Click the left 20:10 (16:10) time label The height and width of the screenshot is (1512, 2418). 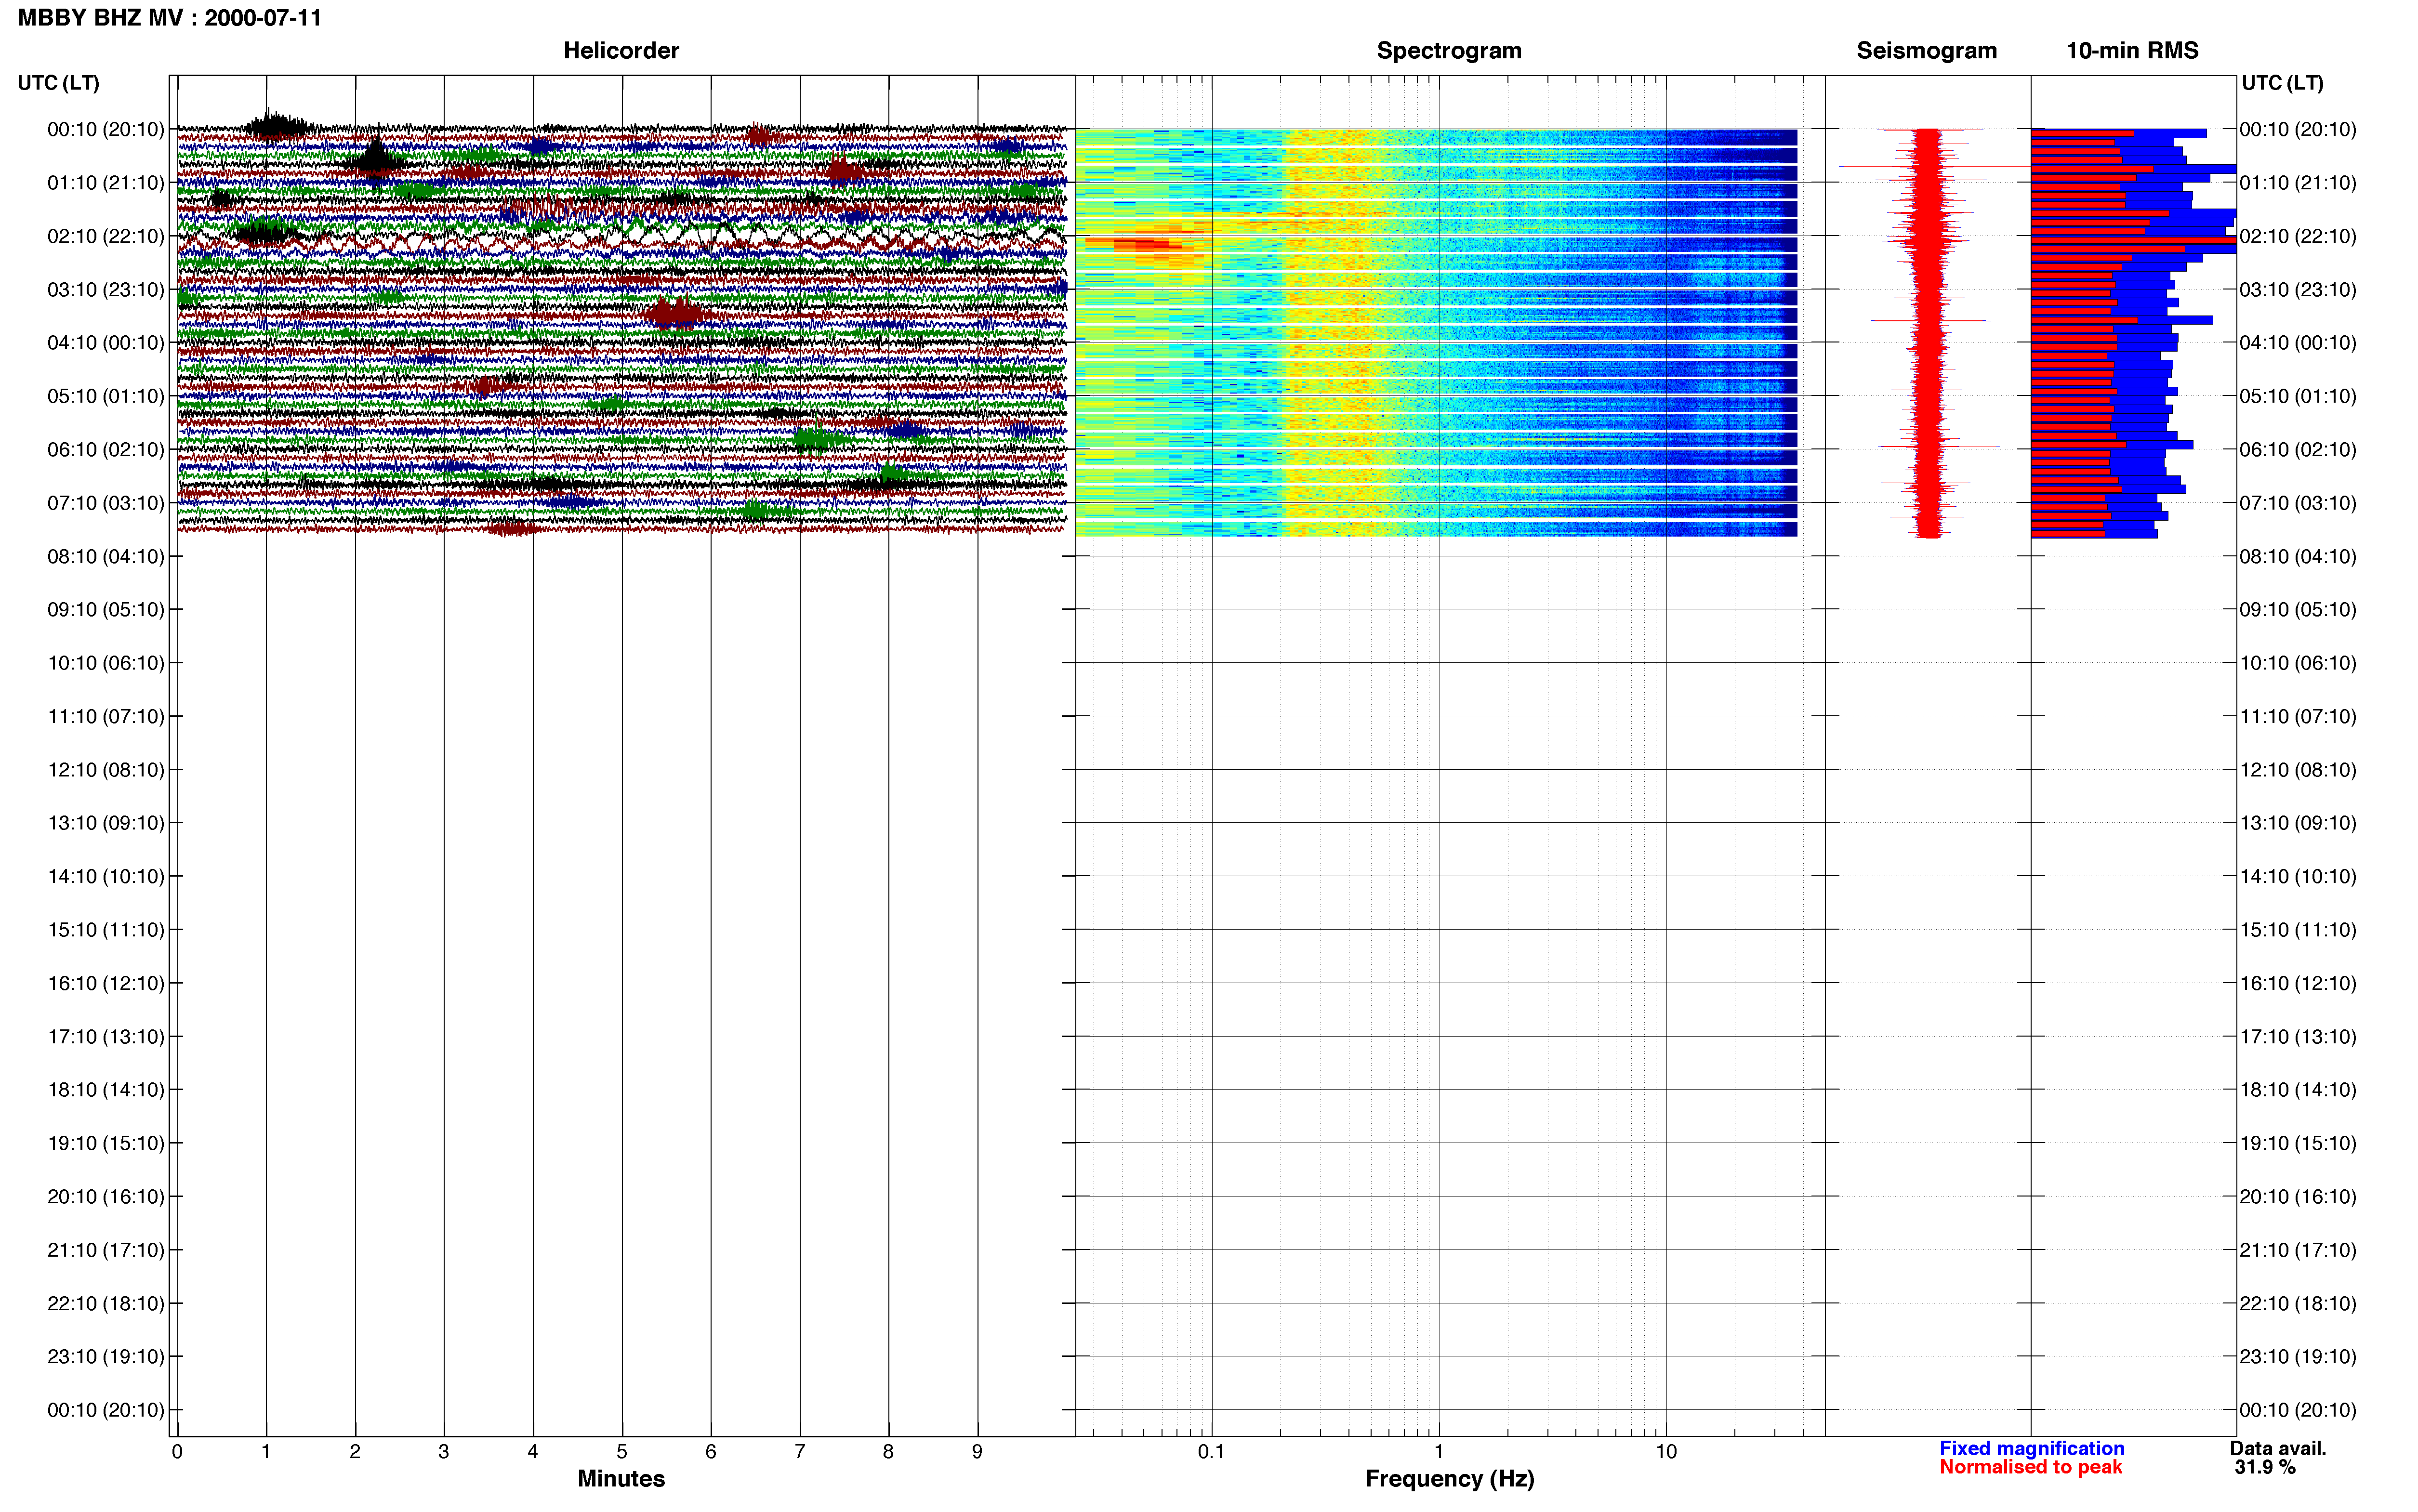point(106,1197)
